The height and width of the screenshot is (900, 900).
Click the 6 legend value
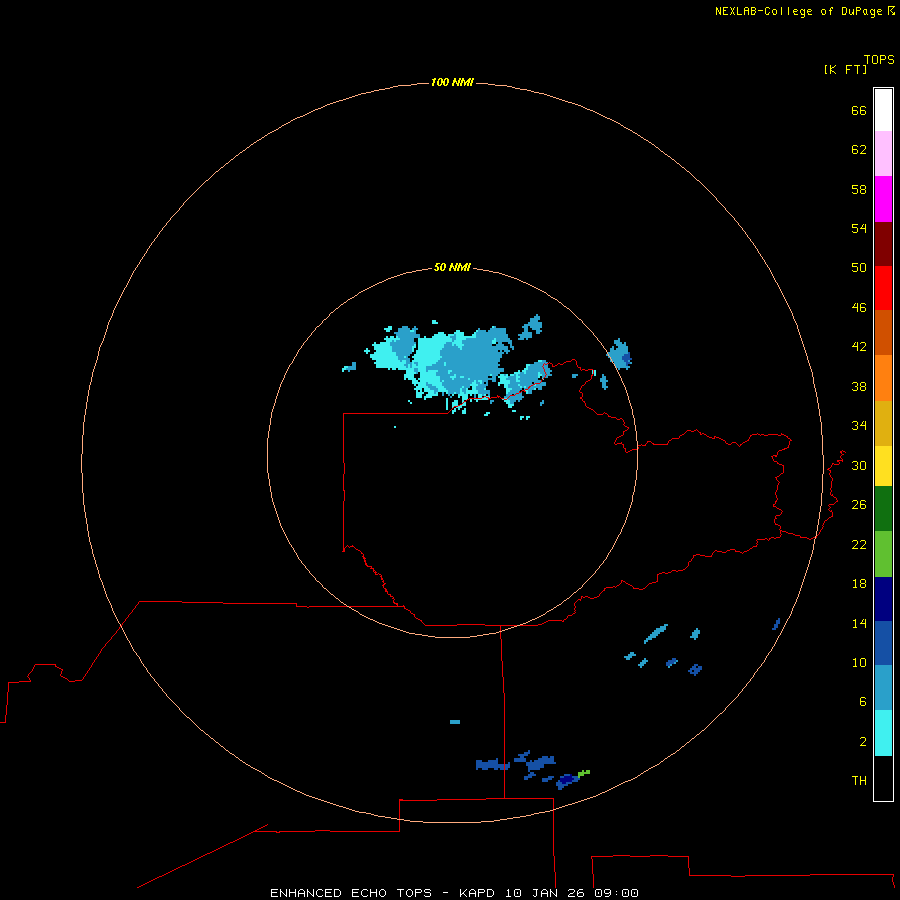click(x=863, y=702)
